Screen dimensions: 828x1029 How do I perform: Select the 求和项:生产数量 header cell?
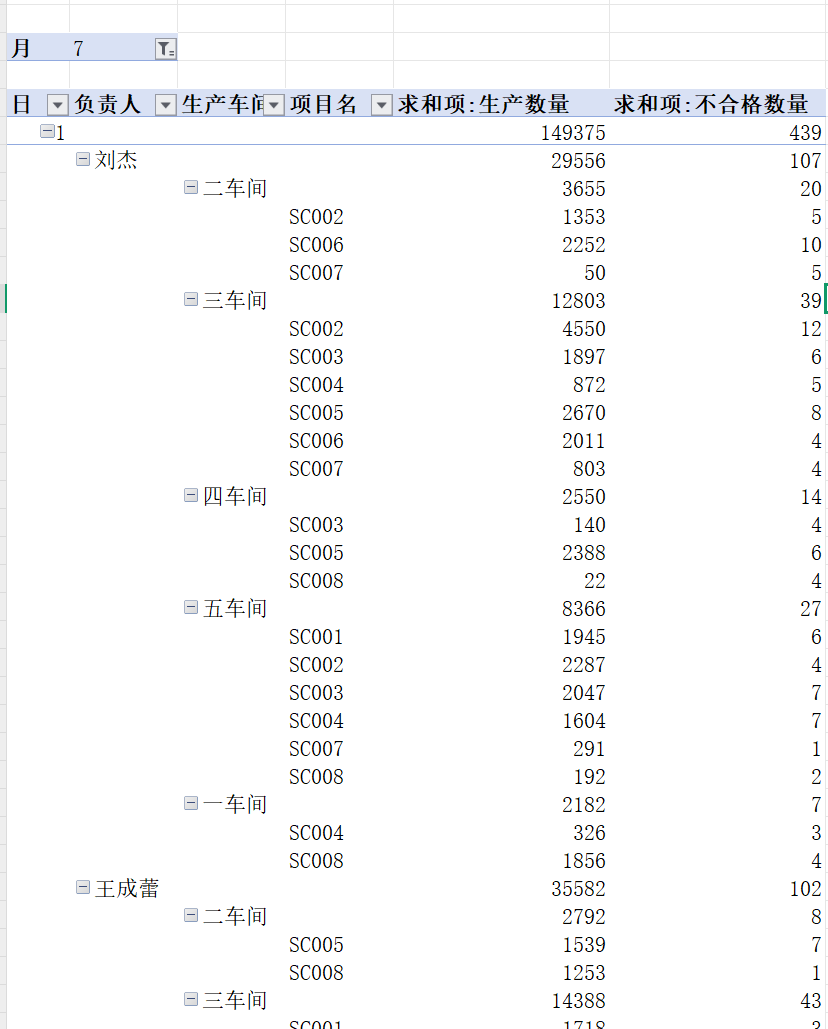click(500, 105)
